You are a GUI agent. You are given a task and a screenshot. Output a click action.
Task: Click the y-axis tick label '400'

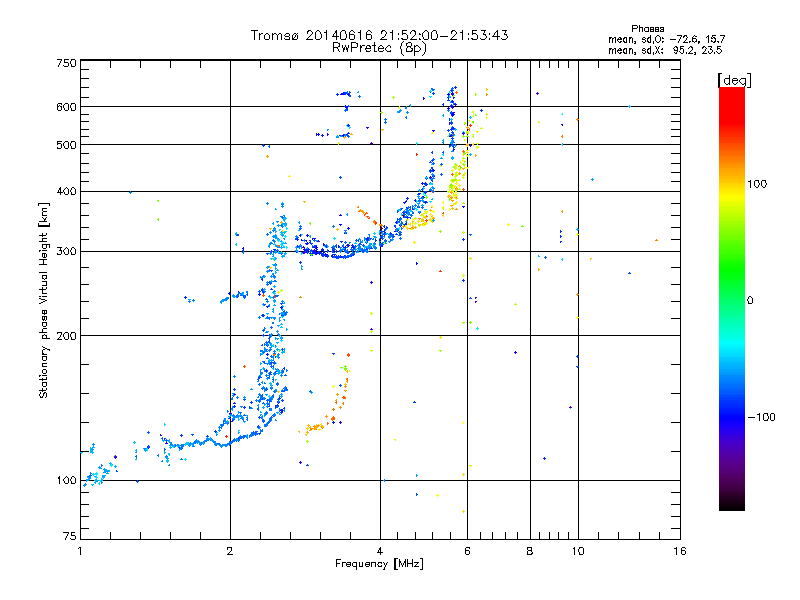click(x=66, y=192)
